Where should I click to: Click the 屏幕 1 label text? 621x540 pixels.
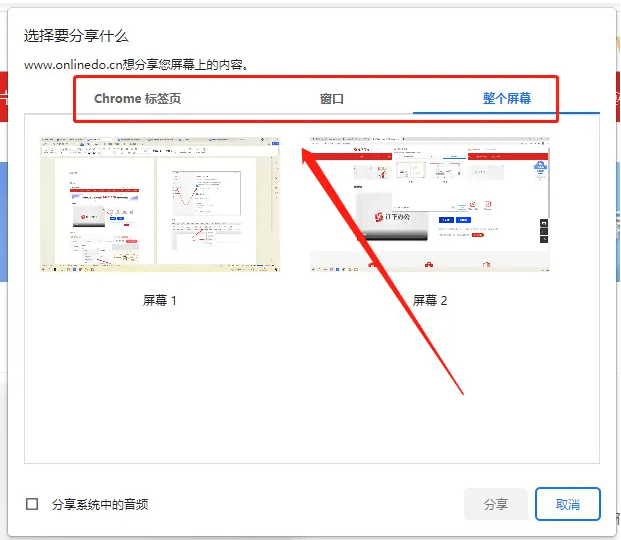[159, 300]
